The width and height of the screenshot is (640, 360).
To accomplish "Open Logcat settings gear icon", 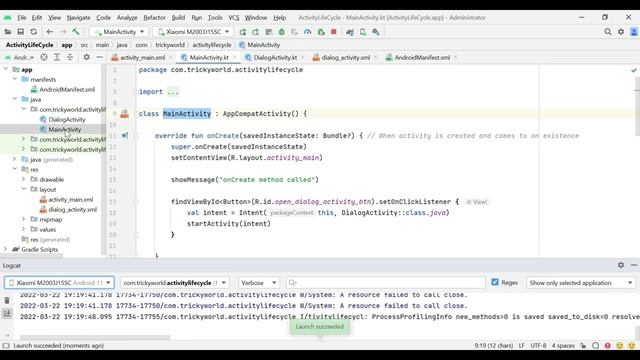I will pyautogui.click(x=621, y=265).
